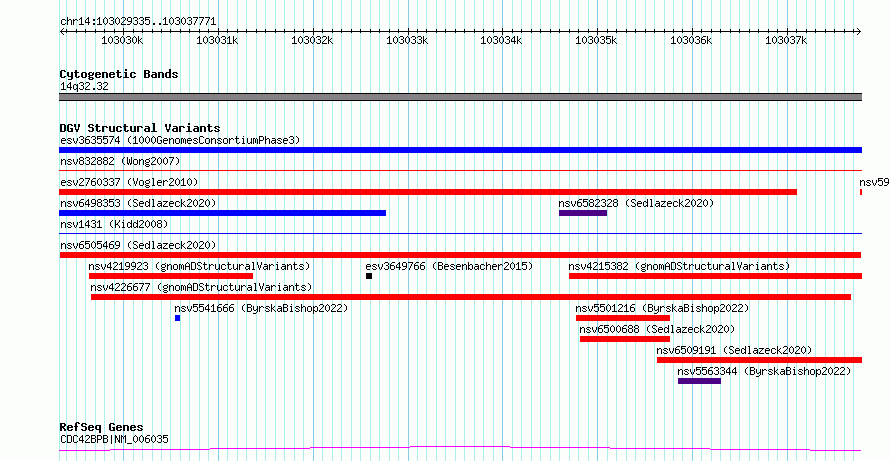Click the truncated nsv59 label at right edge
The image size is (890, 461).
click(x=874, y=182)
